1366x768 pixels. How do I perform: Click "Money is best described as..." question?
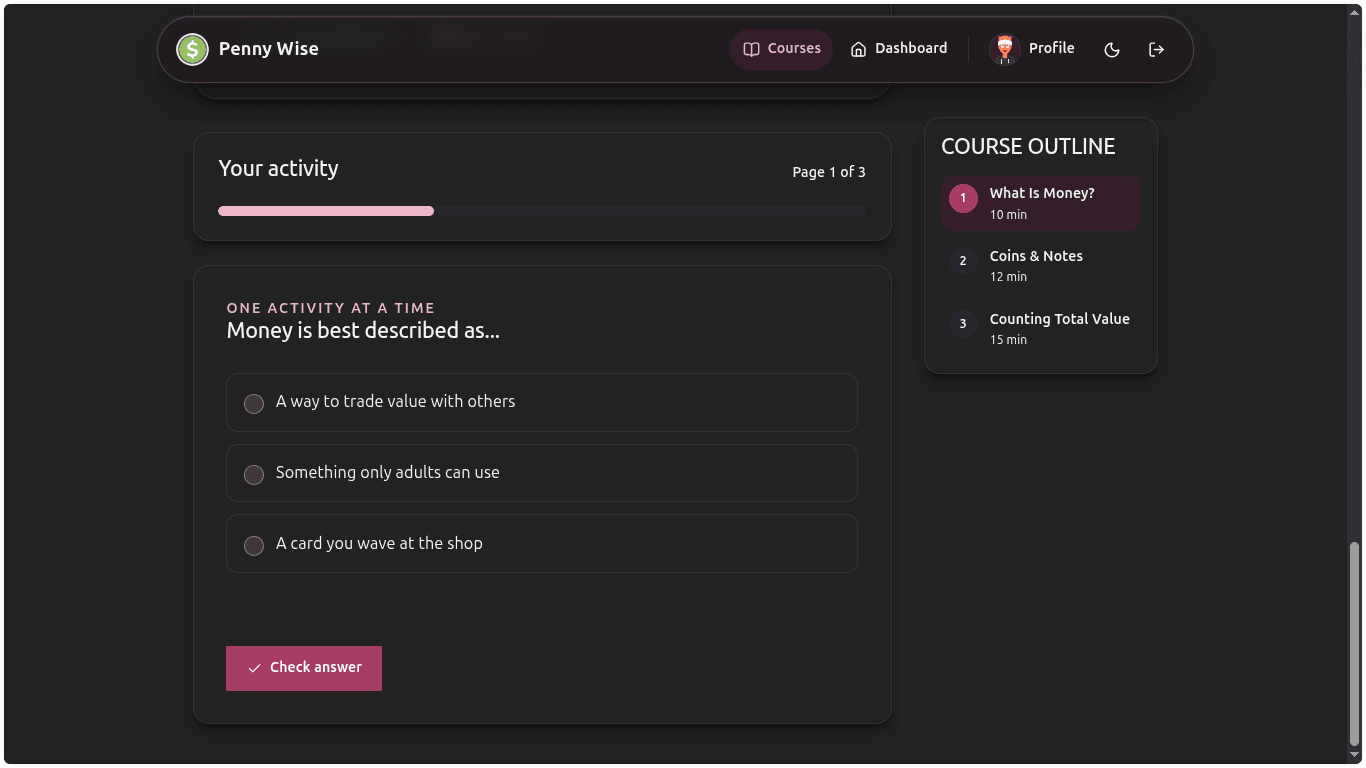[363, 331]
